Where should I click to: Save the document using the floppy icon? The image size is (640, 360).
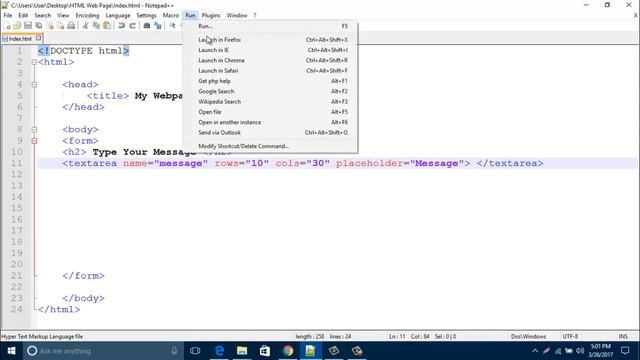(x=28, y=26)
